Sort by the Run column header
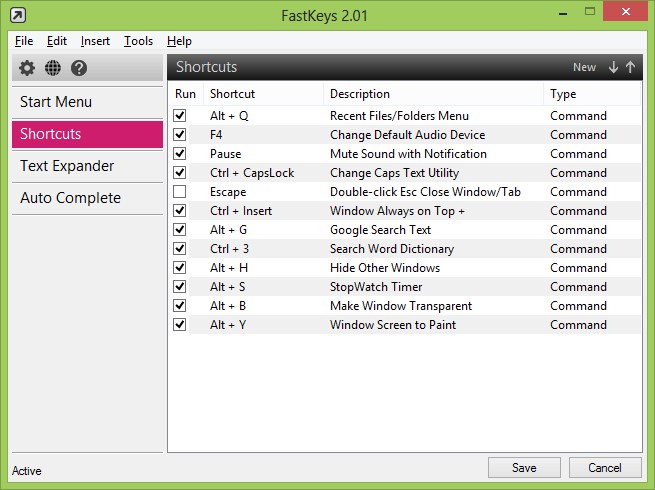This screenshot has height=490, width=655. coord(185,94)
